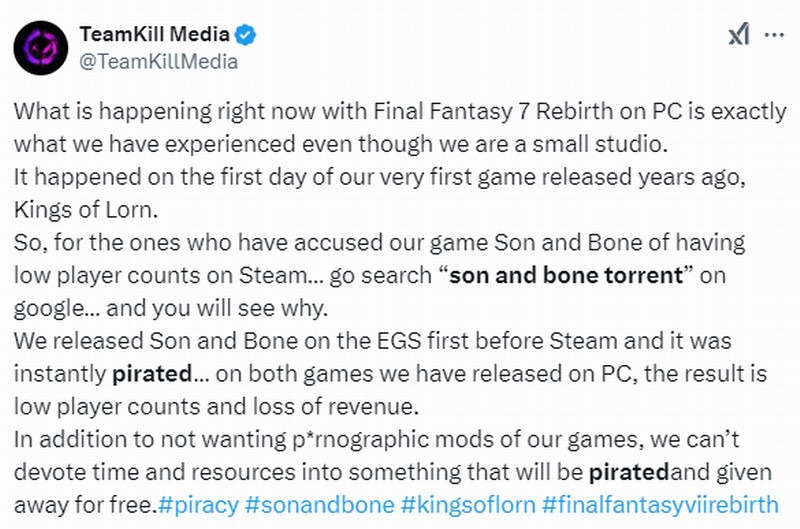Click the bold 'pirated' after 'instantly'
The height and width of the screenshot is (529, 800).
[x=152, y=374]
